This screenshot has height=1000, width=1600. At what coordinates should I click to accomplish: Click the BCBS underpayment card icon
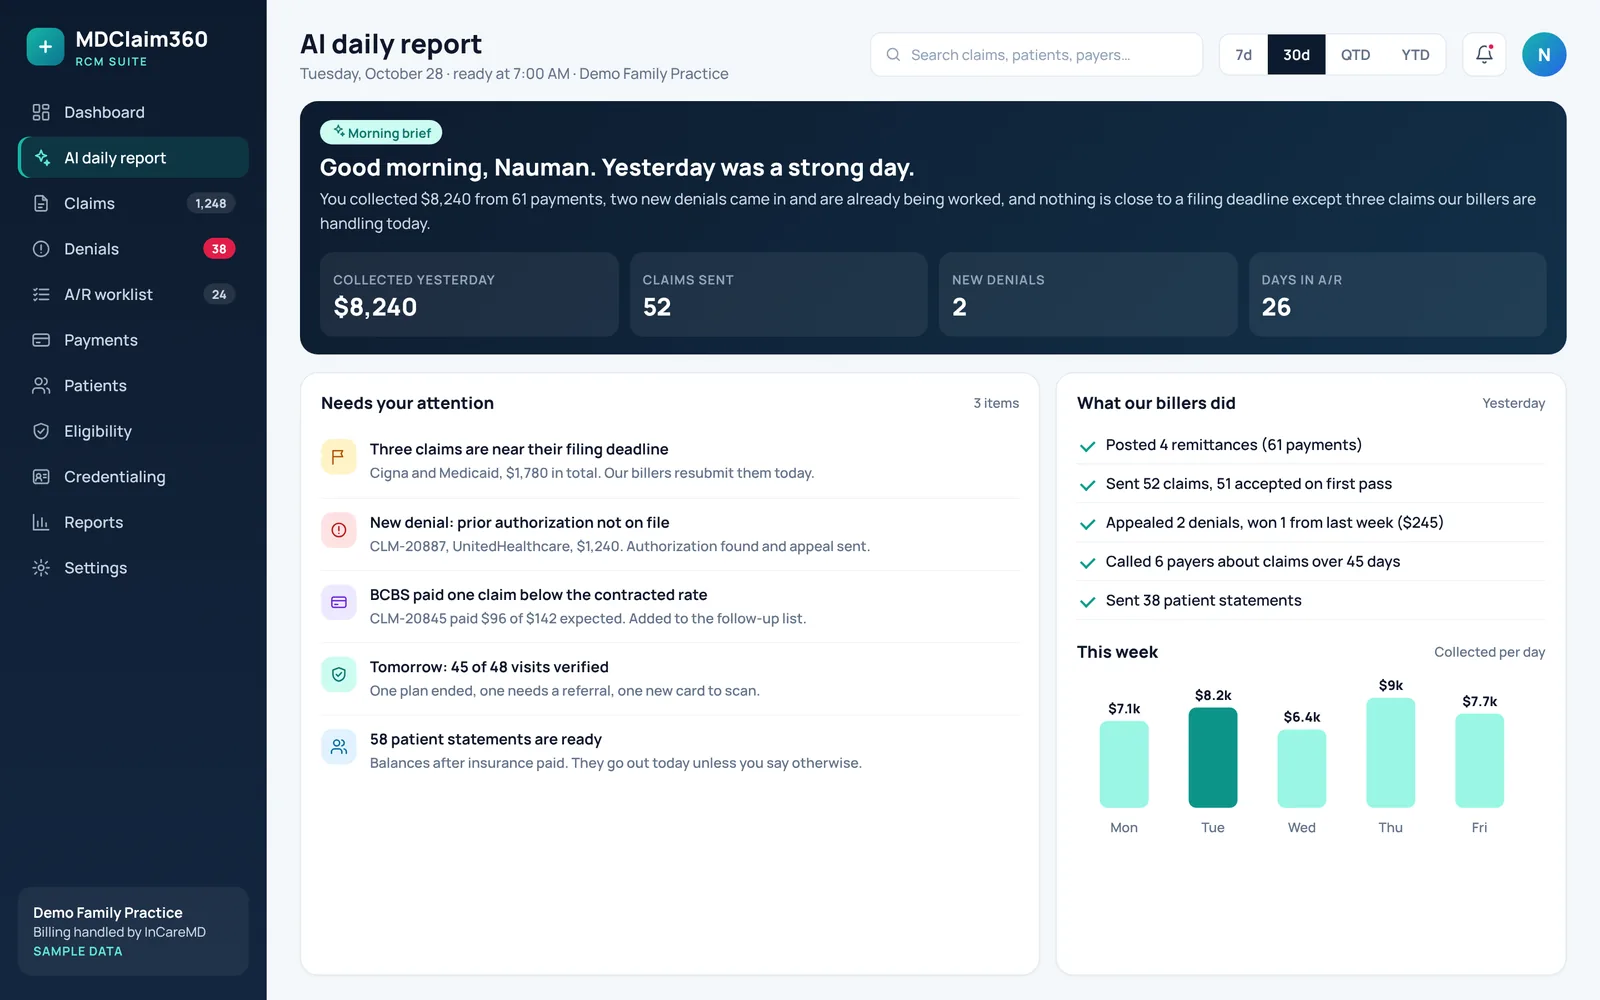[338, 602]
